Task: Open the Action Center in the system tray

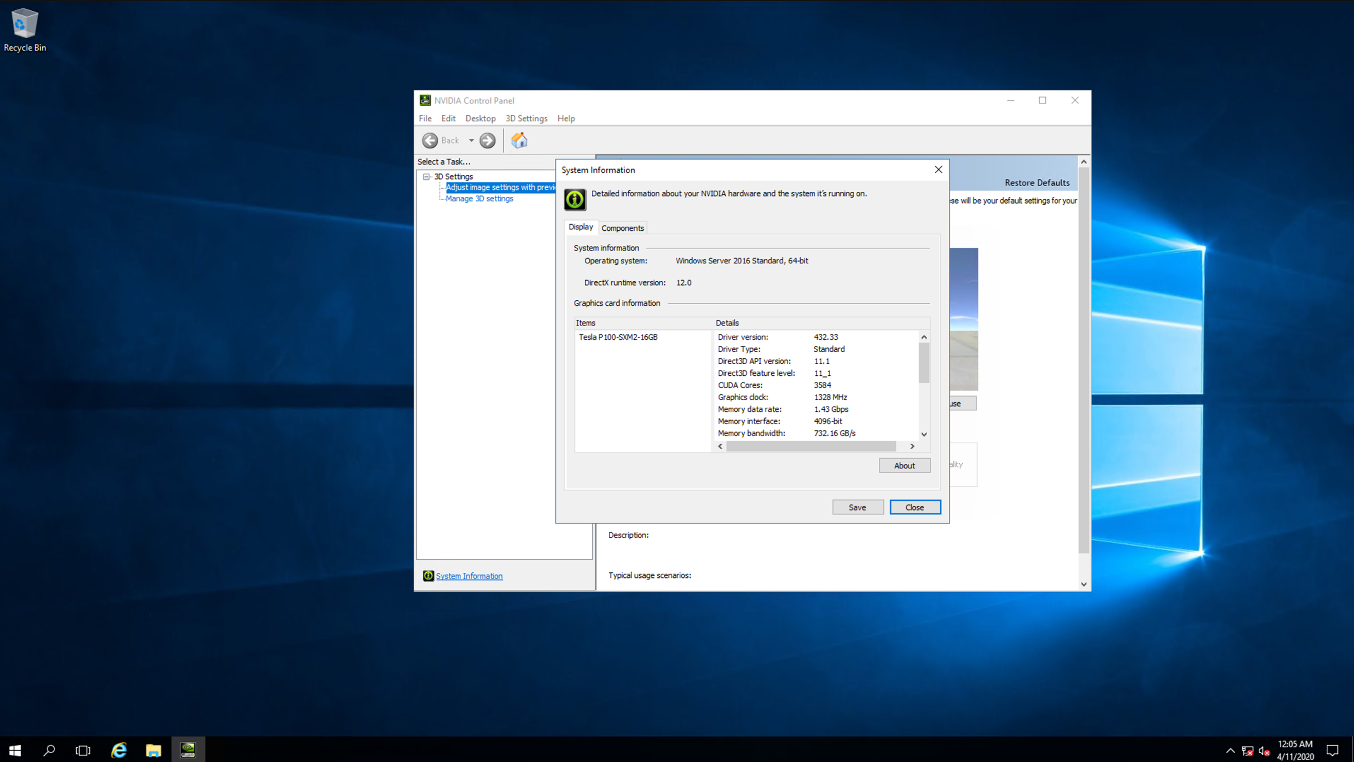Action: pyautogui.click(x=1332, y=749)
